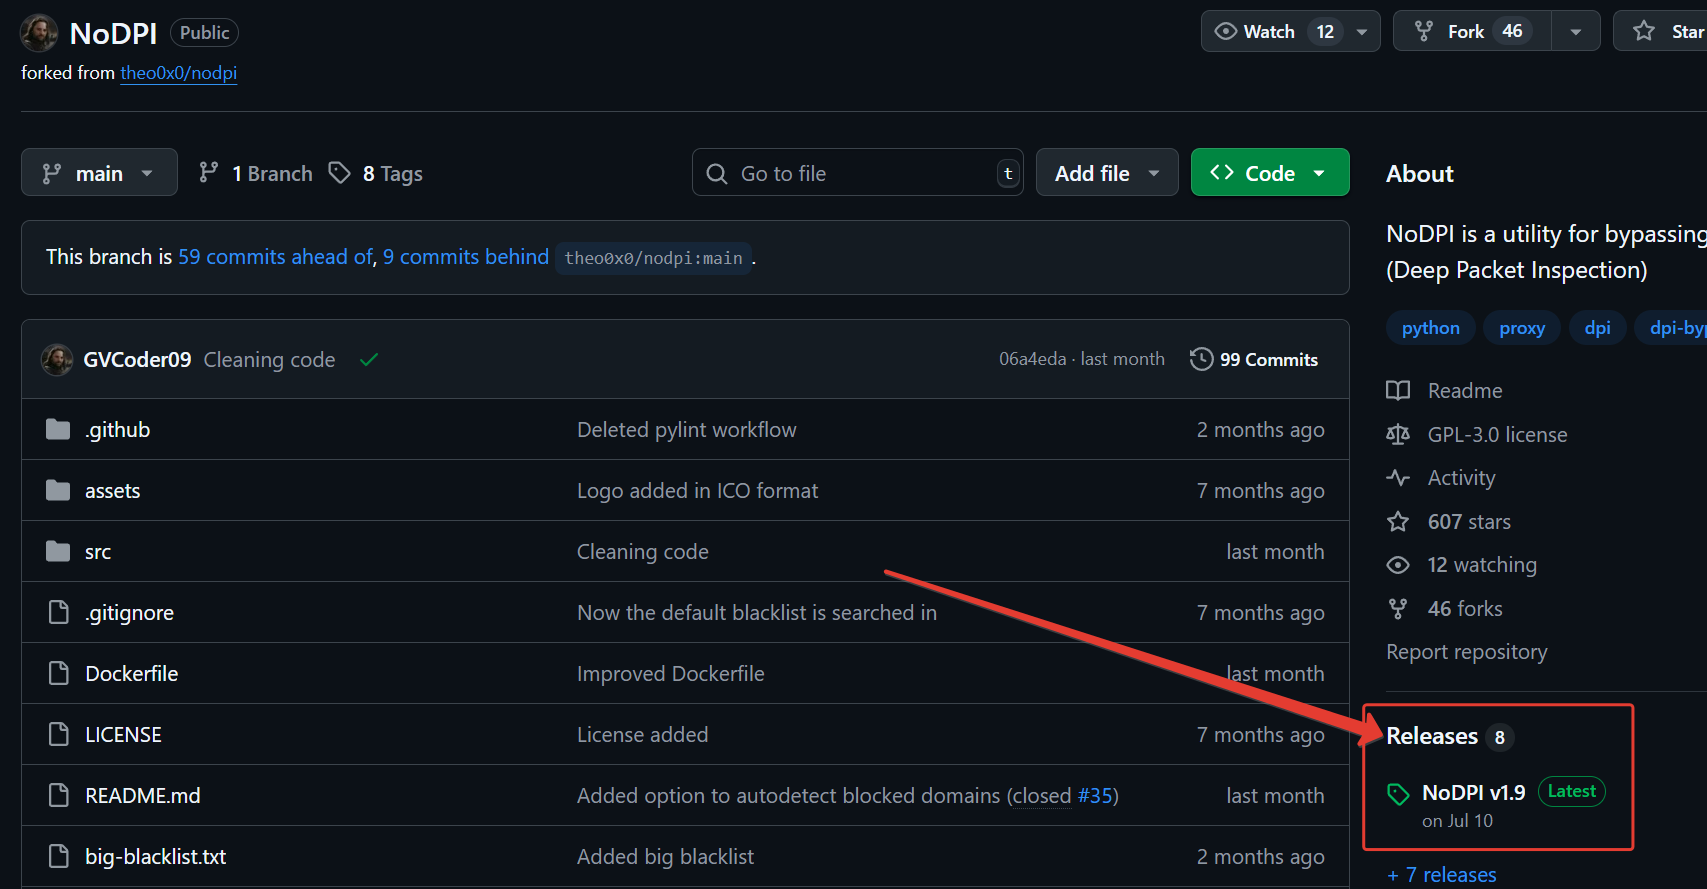Open the 'Improved Dockerfile' commit message
The height and width of the screenshot is (889, 1707).
(670, 674)
